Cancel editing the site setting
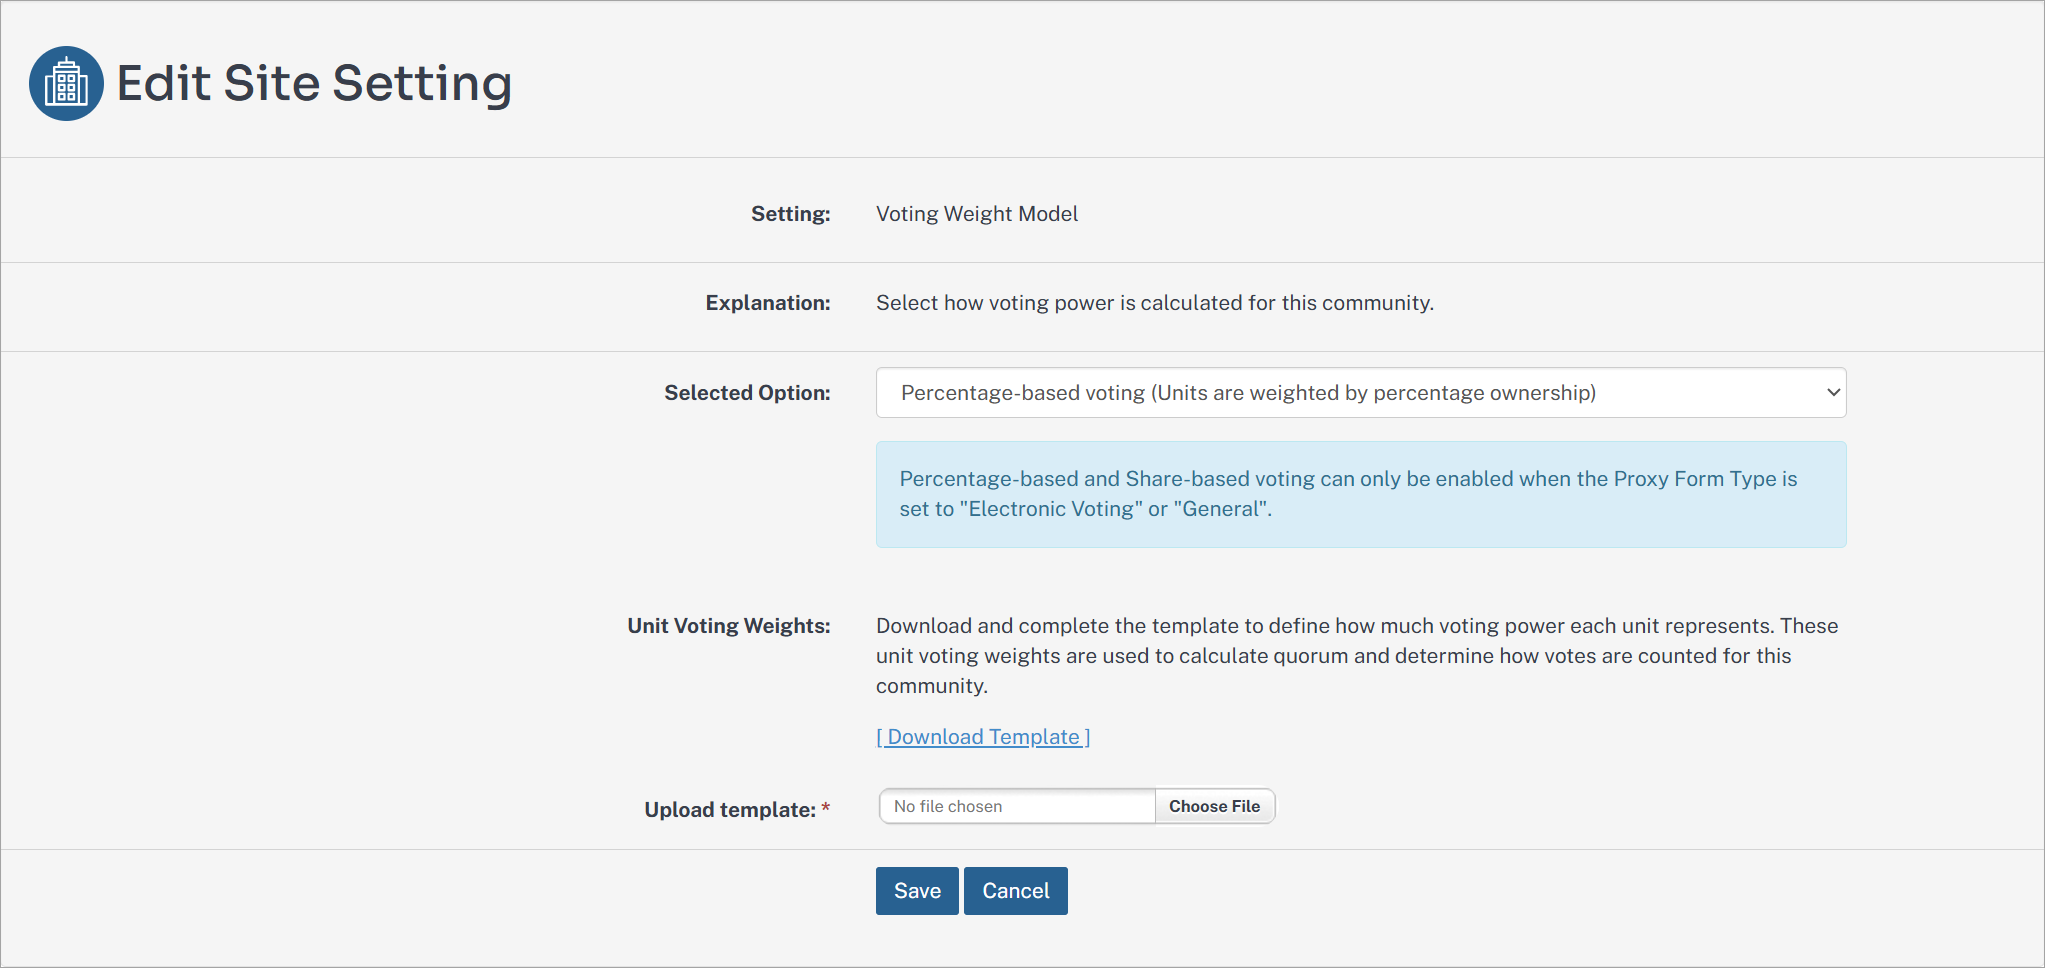Screen dimensions: 2045x968 (1015, 891)
